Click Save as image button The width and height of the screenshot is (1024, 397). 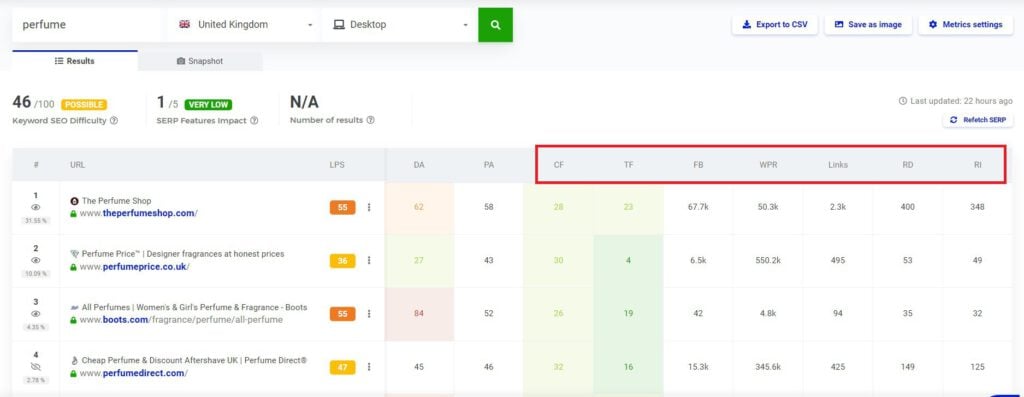(x=868, y=25)
